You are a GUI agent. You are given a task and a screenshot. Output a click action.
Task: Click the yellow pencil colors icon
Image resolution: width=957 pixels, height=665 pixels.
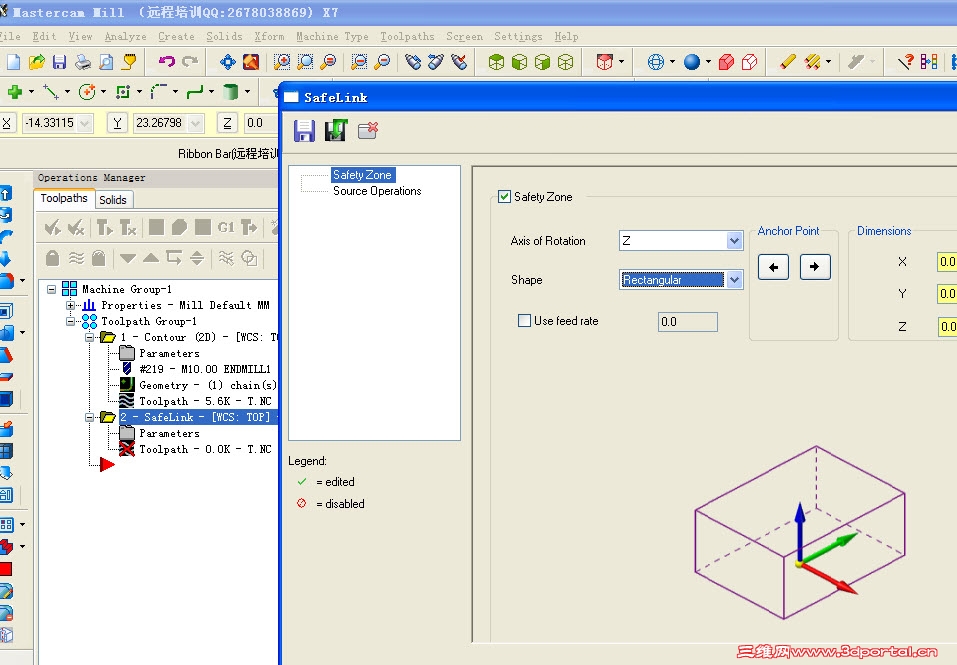tap(787, 62)
